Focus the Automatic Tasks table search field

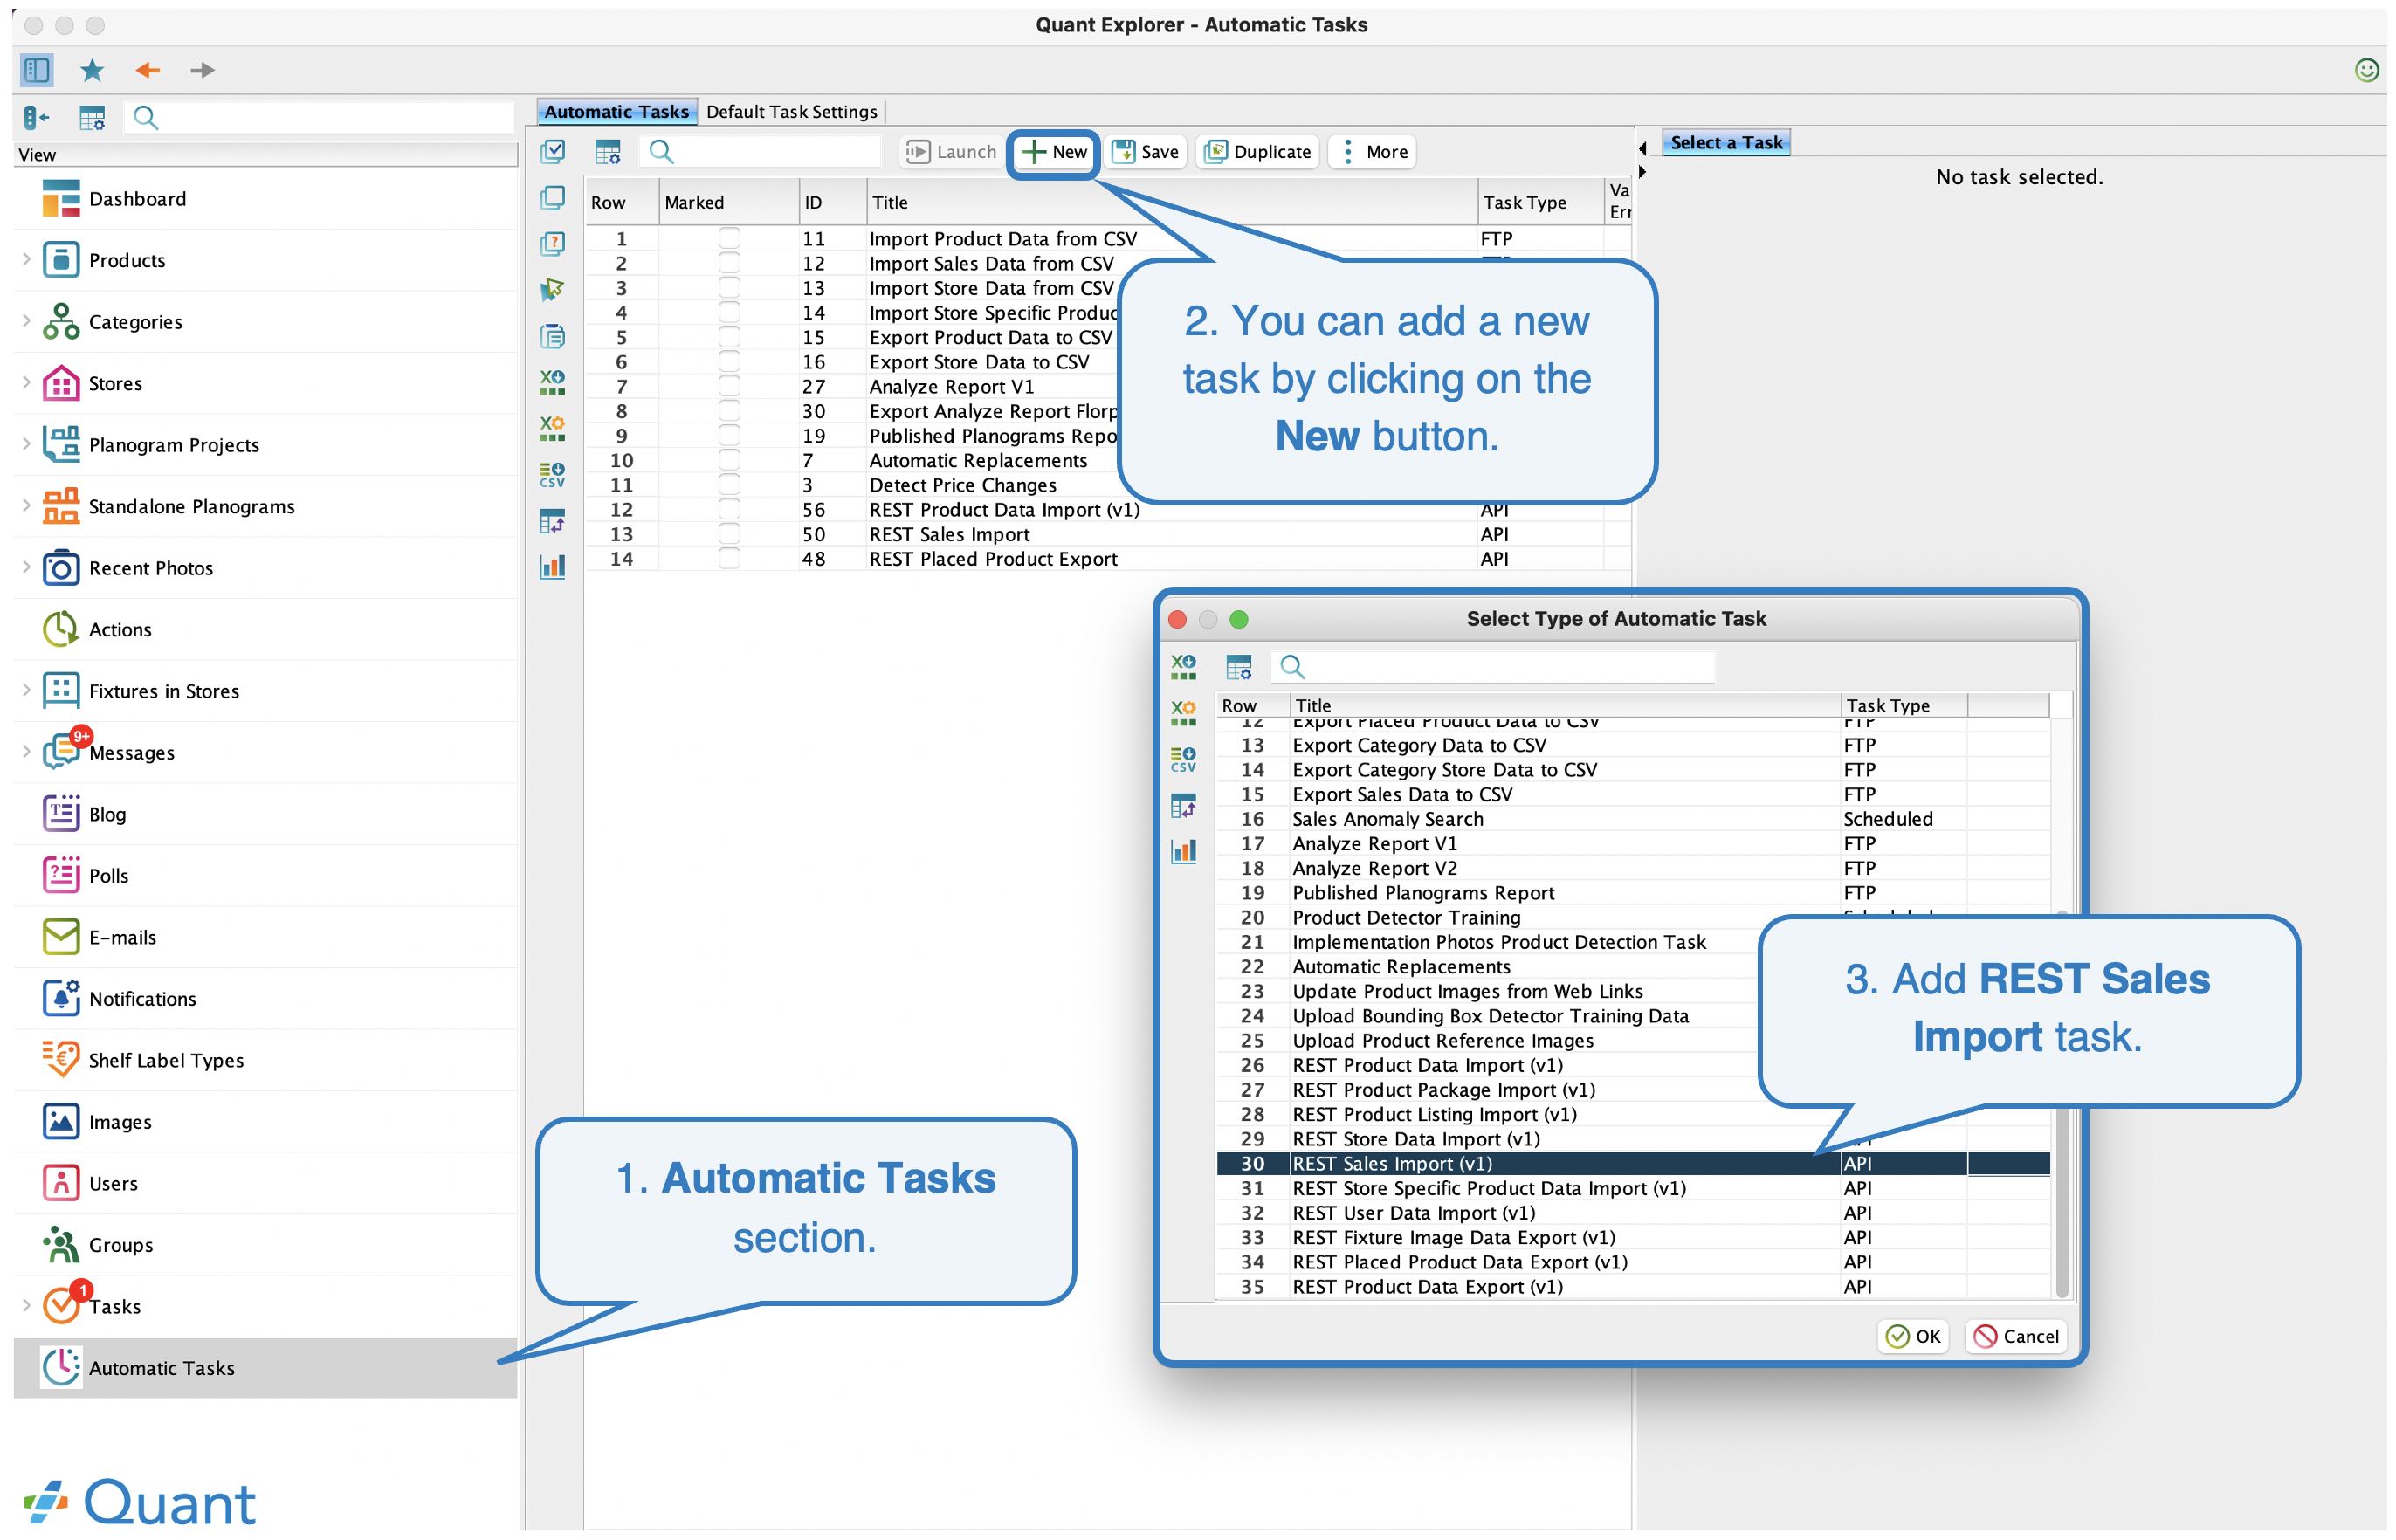[760, 152]
